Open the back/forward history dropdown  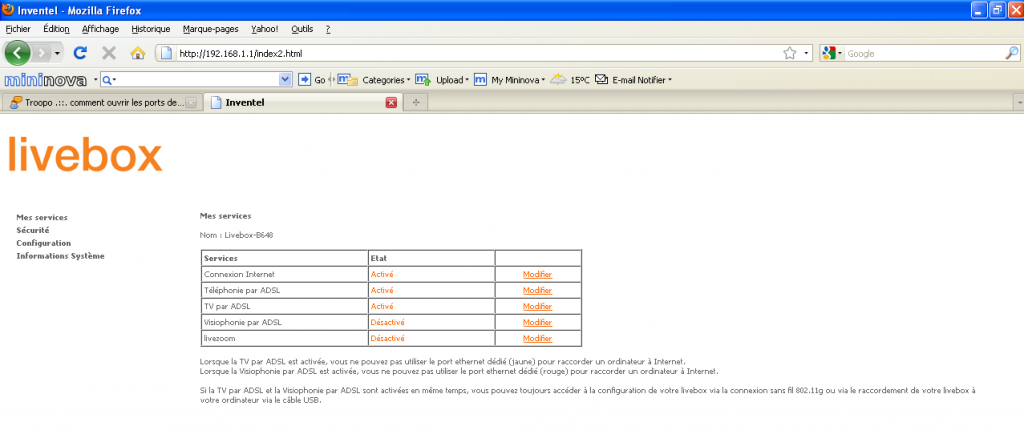57,53
